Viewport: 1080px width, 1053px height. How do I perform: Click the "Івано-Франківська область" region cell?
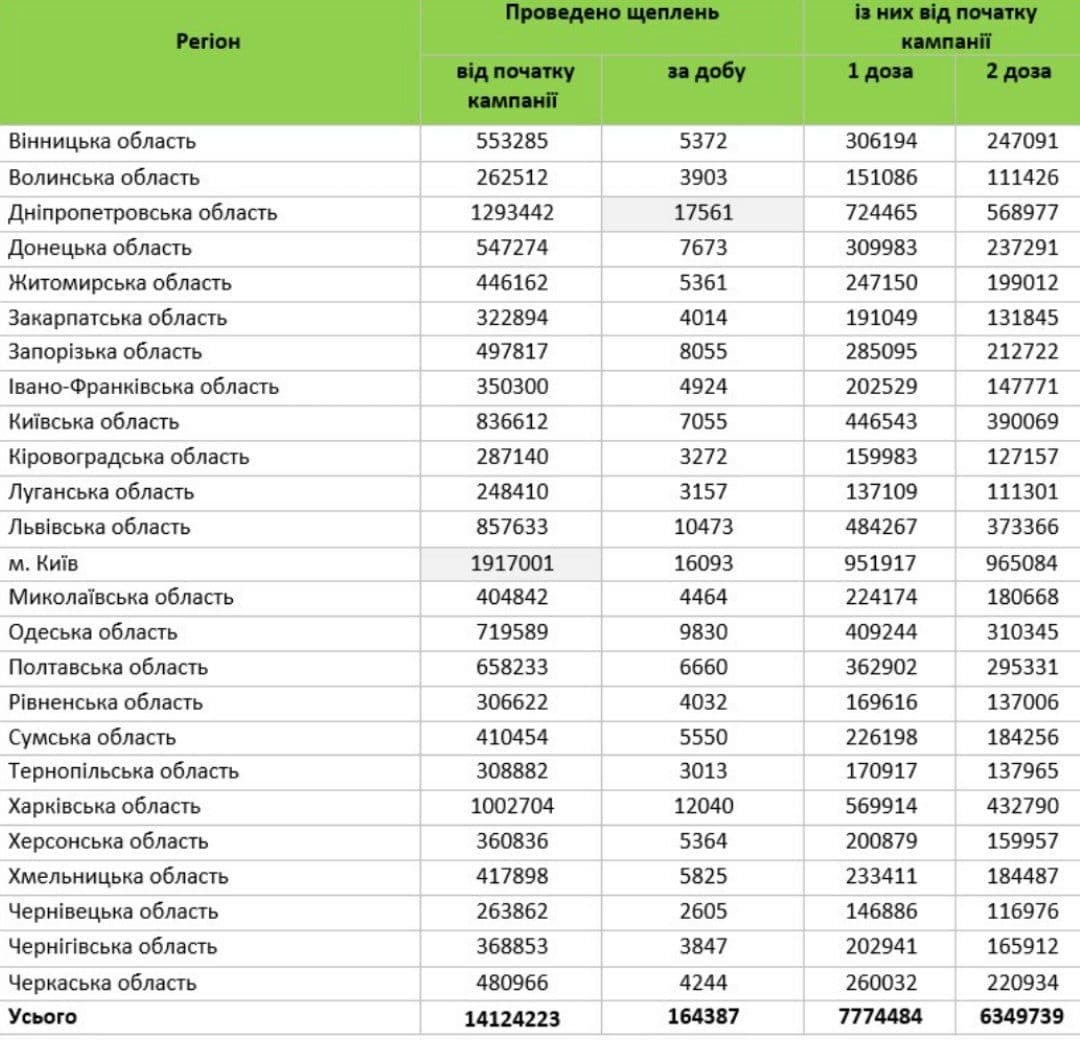click(x=143, y=387)
